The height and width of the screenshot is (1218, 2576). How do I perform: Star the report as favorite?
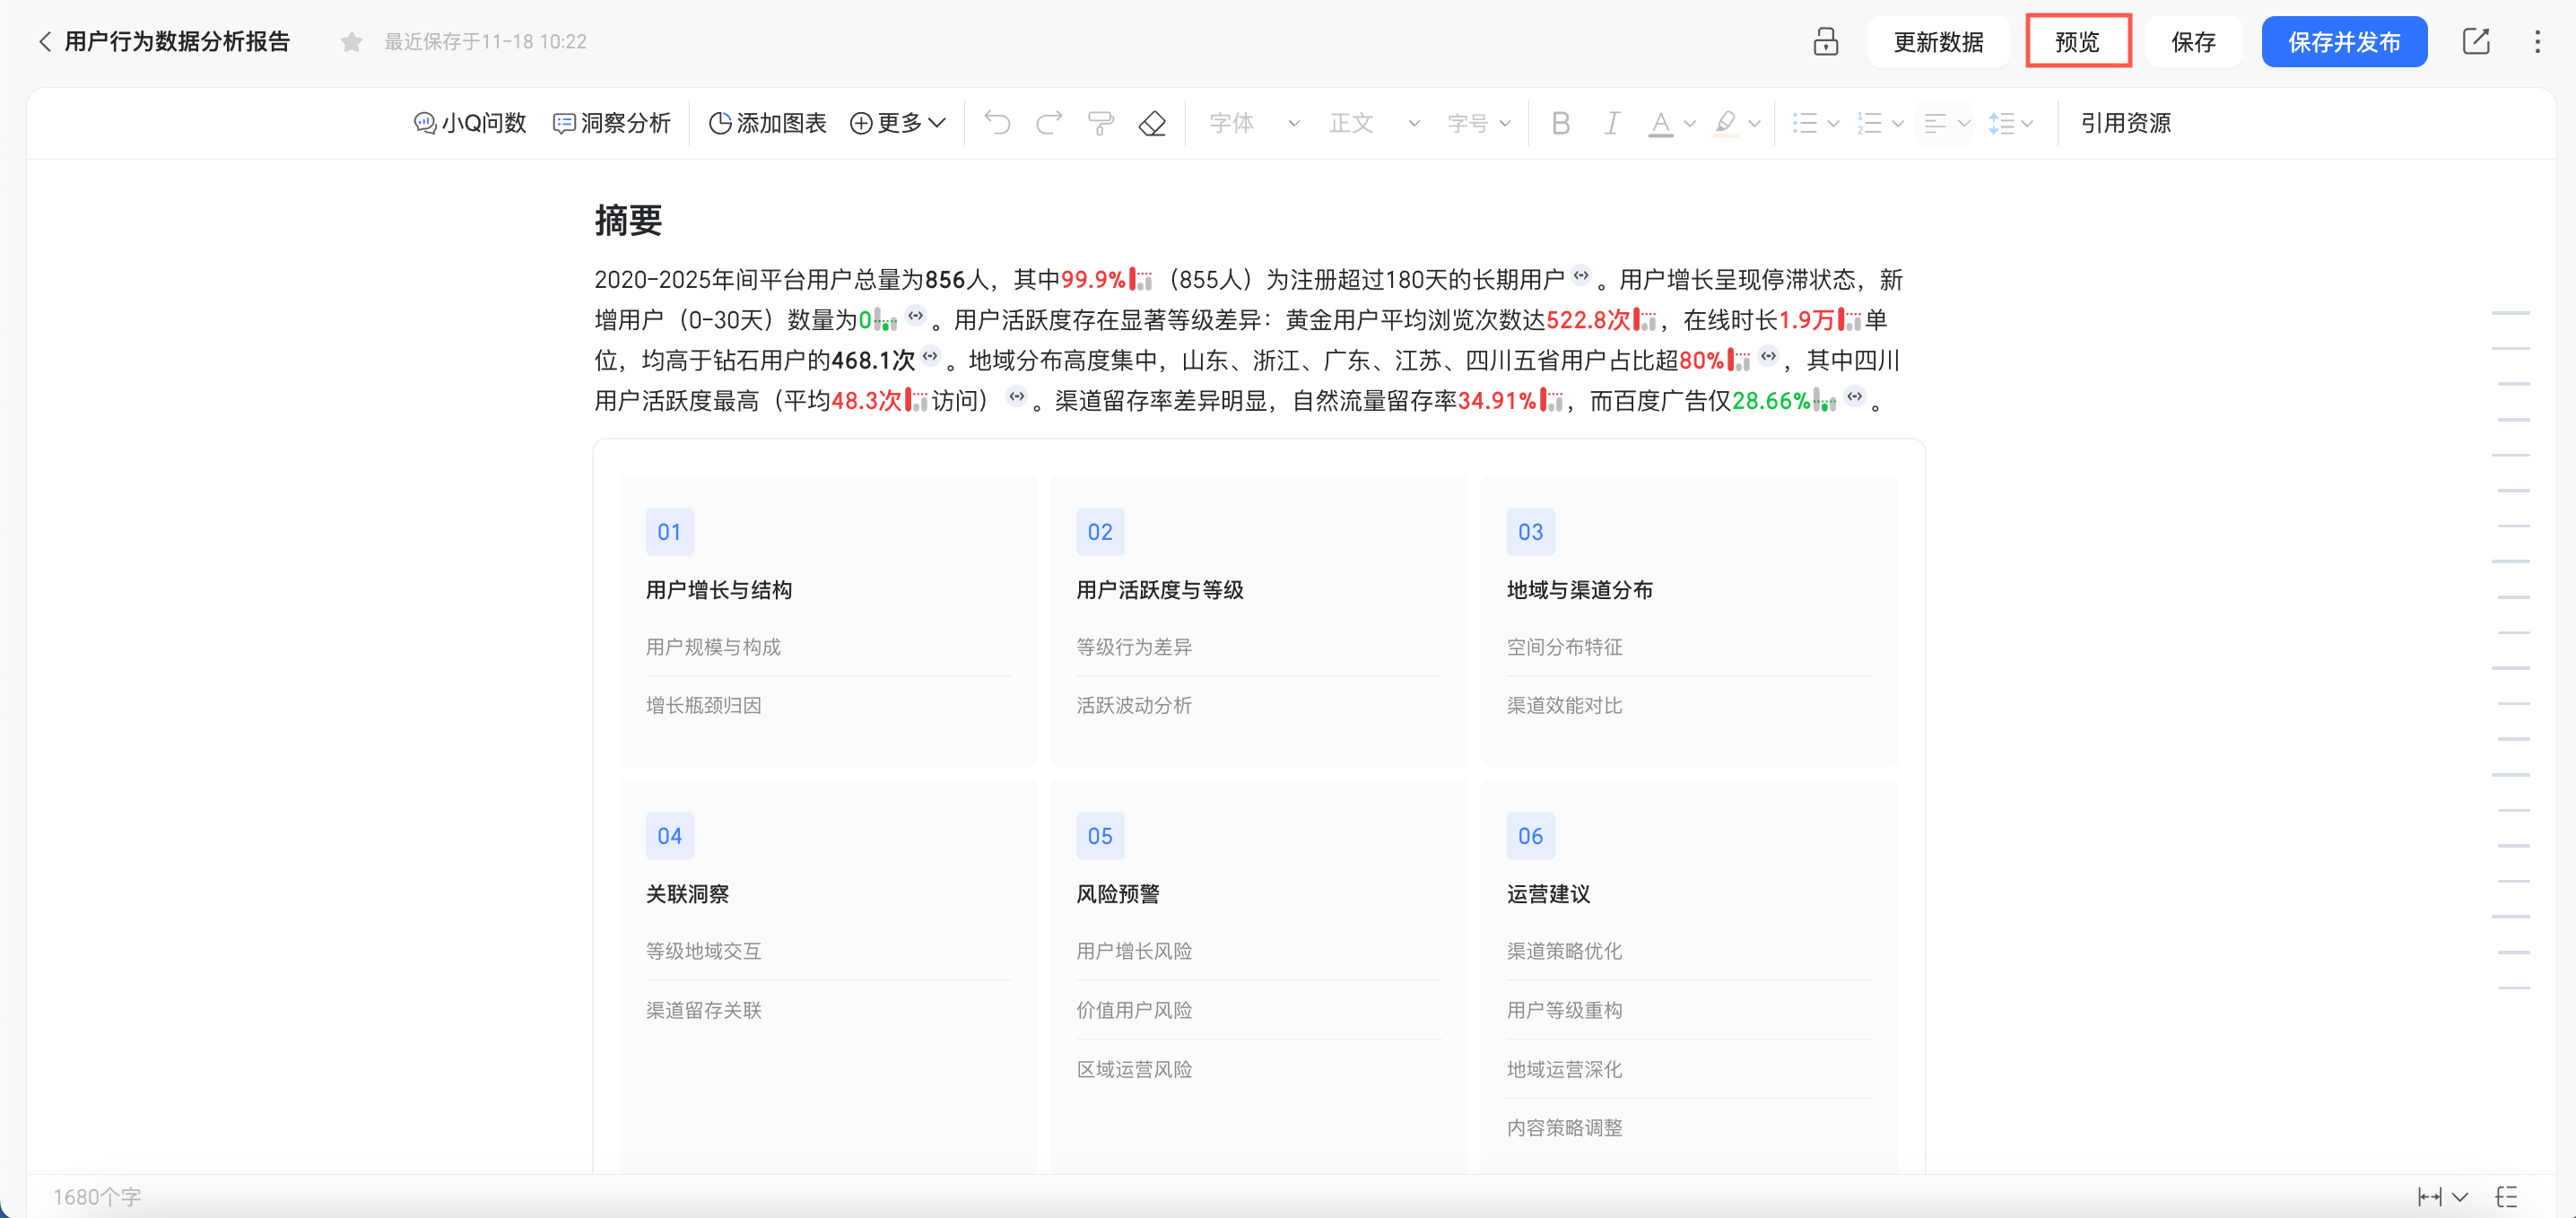tap(351, 41)
